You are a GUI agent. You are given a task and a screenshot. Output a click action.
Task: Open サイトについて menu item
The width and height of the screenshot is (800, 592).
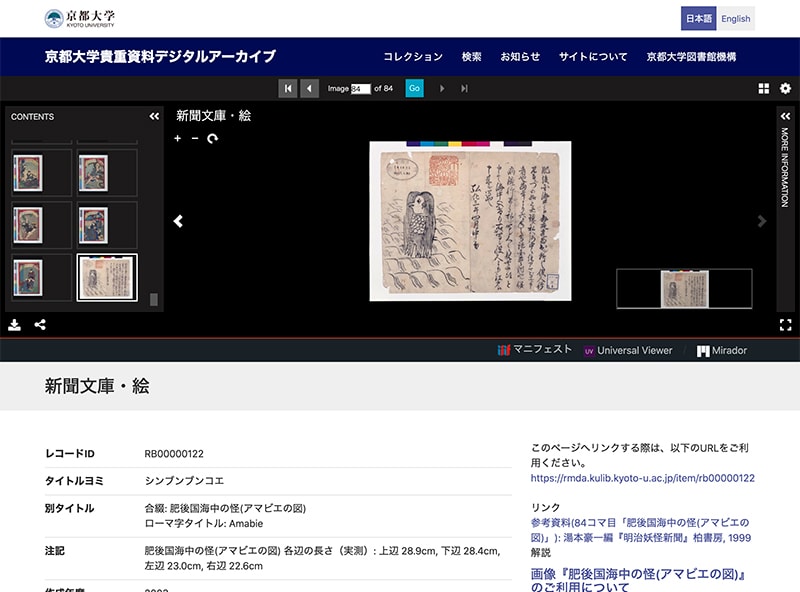(593, 57)
